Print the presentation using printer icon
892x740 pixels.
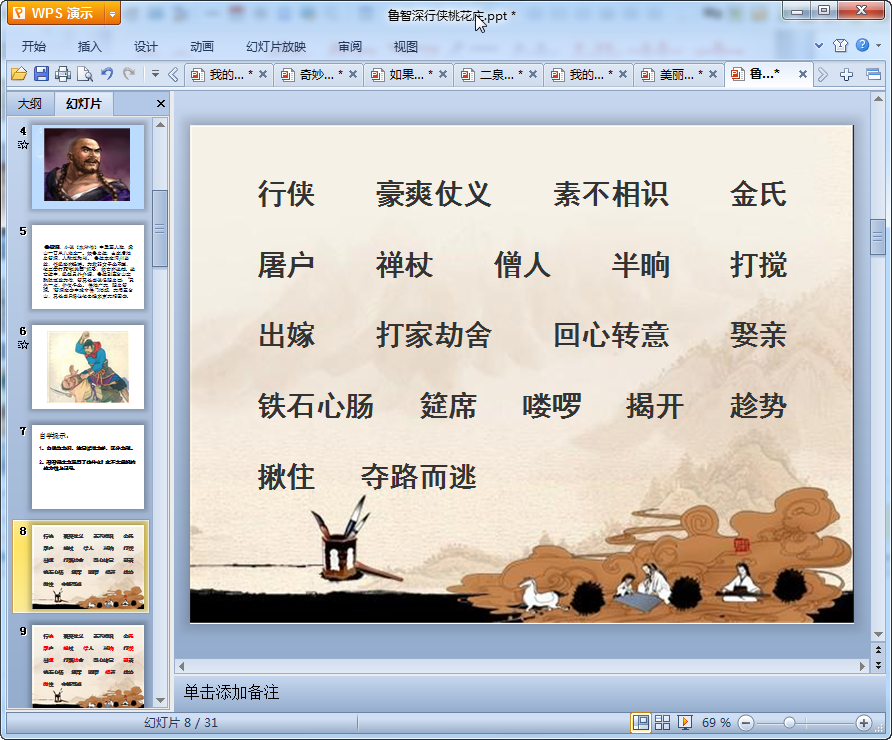point(63,74)
